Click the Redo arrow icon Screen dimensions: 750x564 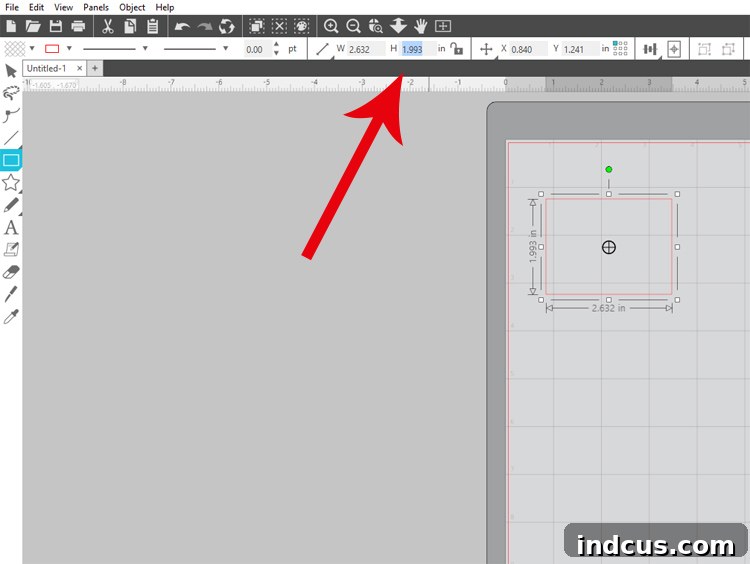click(205, 26)
